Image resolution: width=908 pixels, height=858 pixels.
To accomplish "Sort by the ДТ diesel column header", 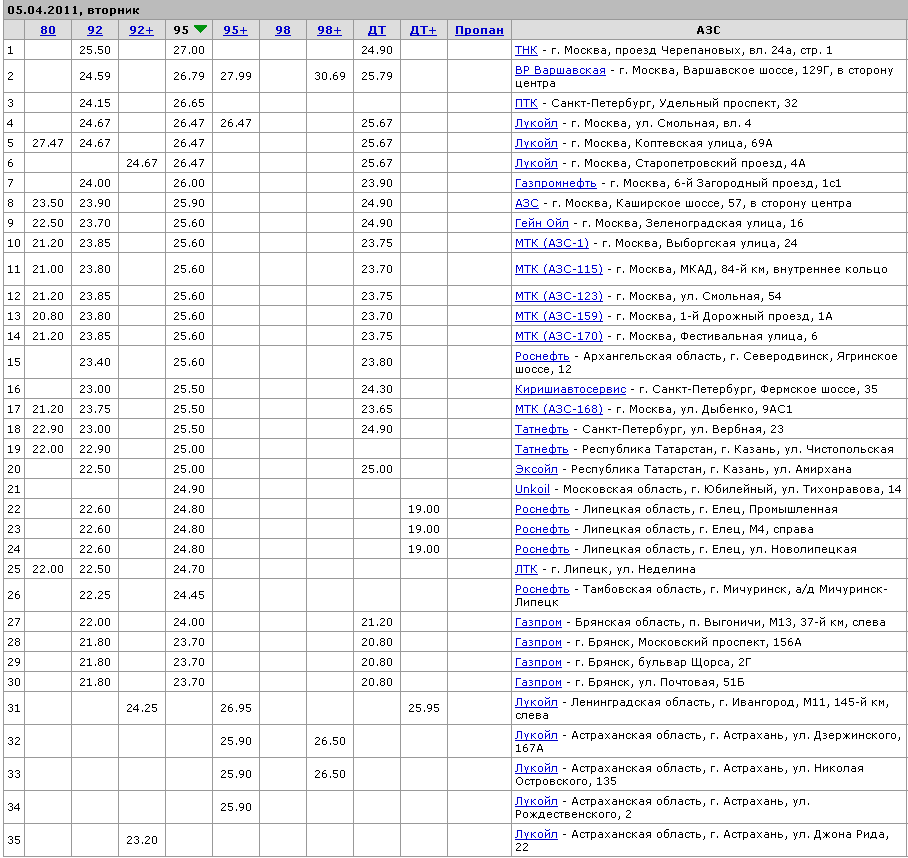I will (x=377, y=30).
